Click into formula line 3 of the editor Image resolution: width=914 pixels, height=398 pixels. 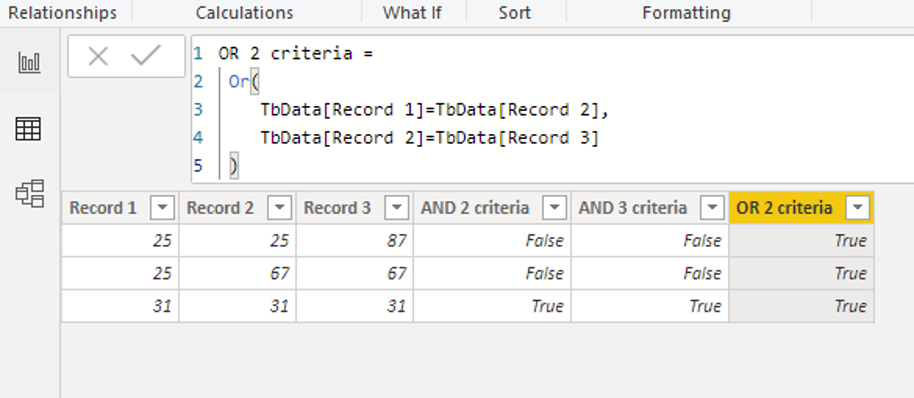coord(435,110)
